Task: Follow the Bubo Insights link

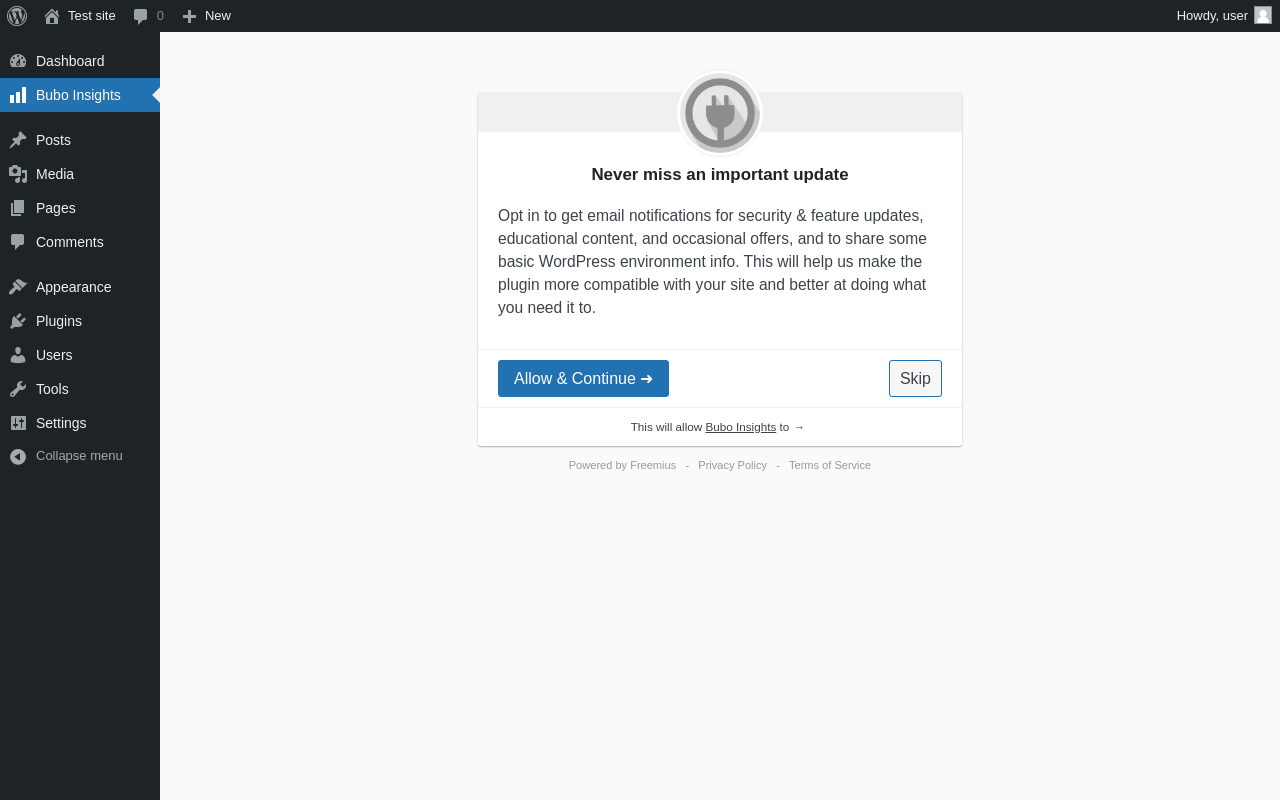Action: coord(741,427)
